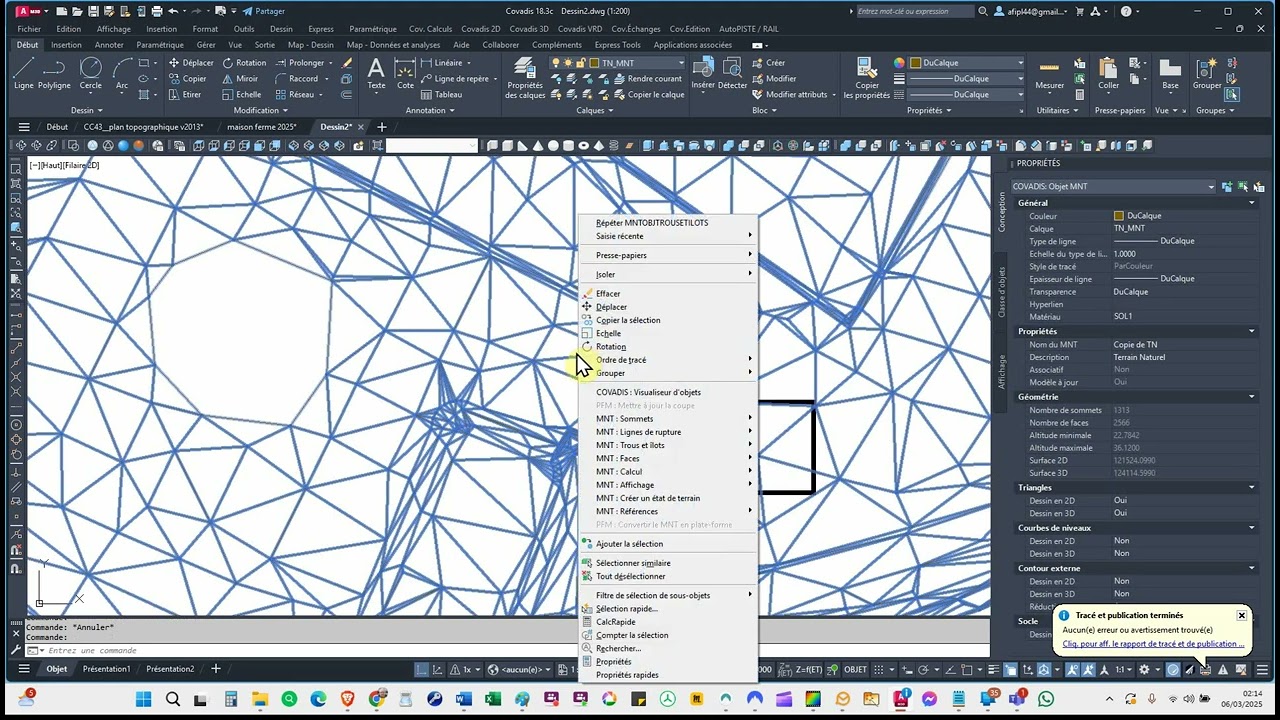Image resolution: width=1280 pixels, height=720 pixels.
Task: Click the keyword search box in title bar
Action: pyautogui.click(x=915, y=11)
